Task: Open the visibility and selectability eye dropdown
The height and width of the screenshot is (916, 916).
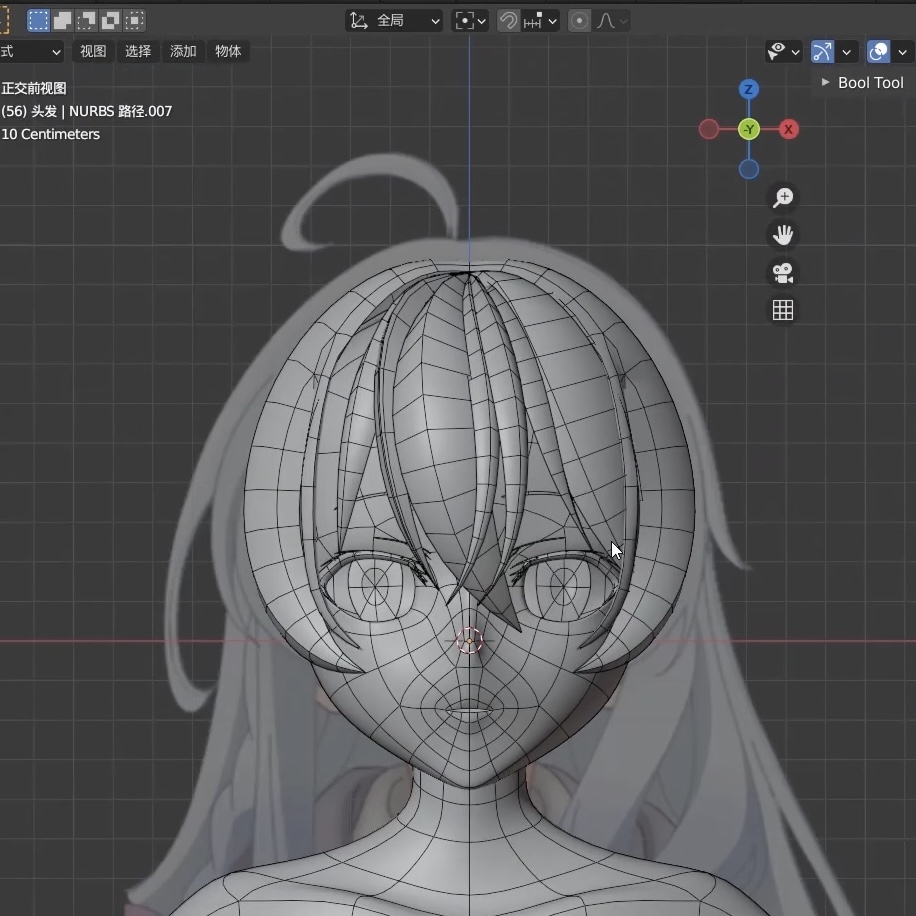Action: [784, 52]
